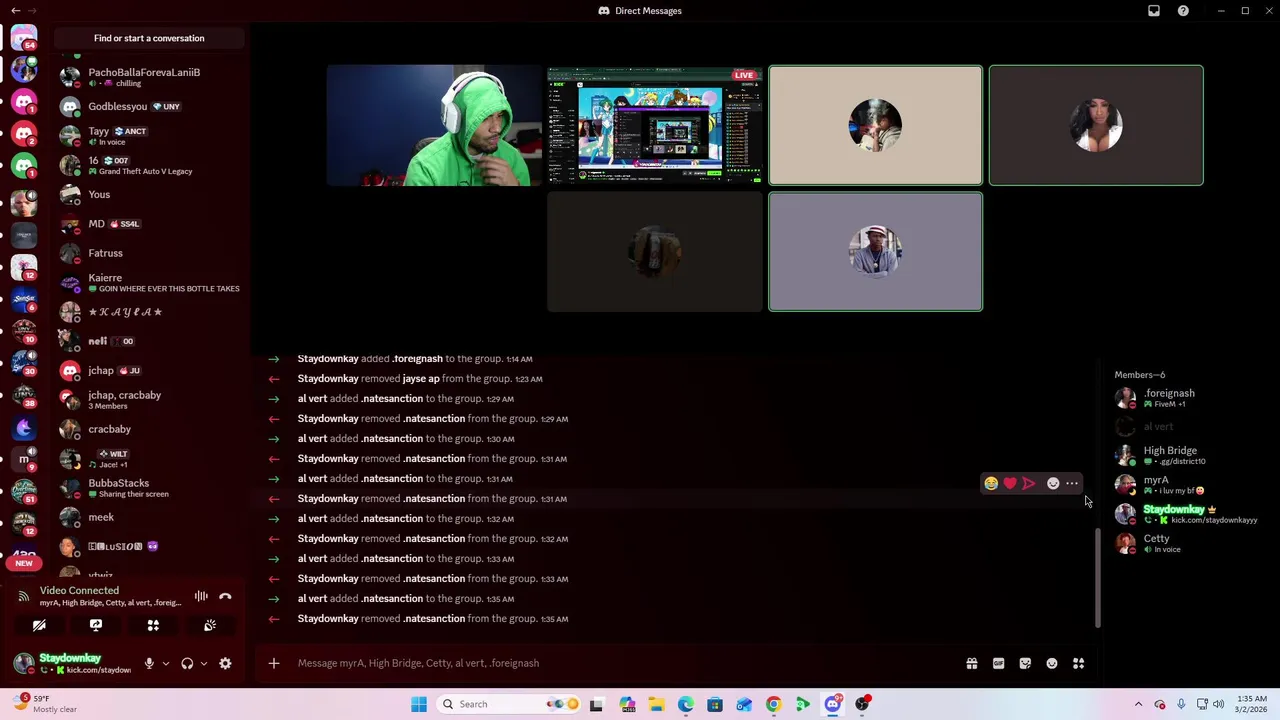Check connection quality signal icon
This screenshot has height=720, width=1280.
point(23,596)
